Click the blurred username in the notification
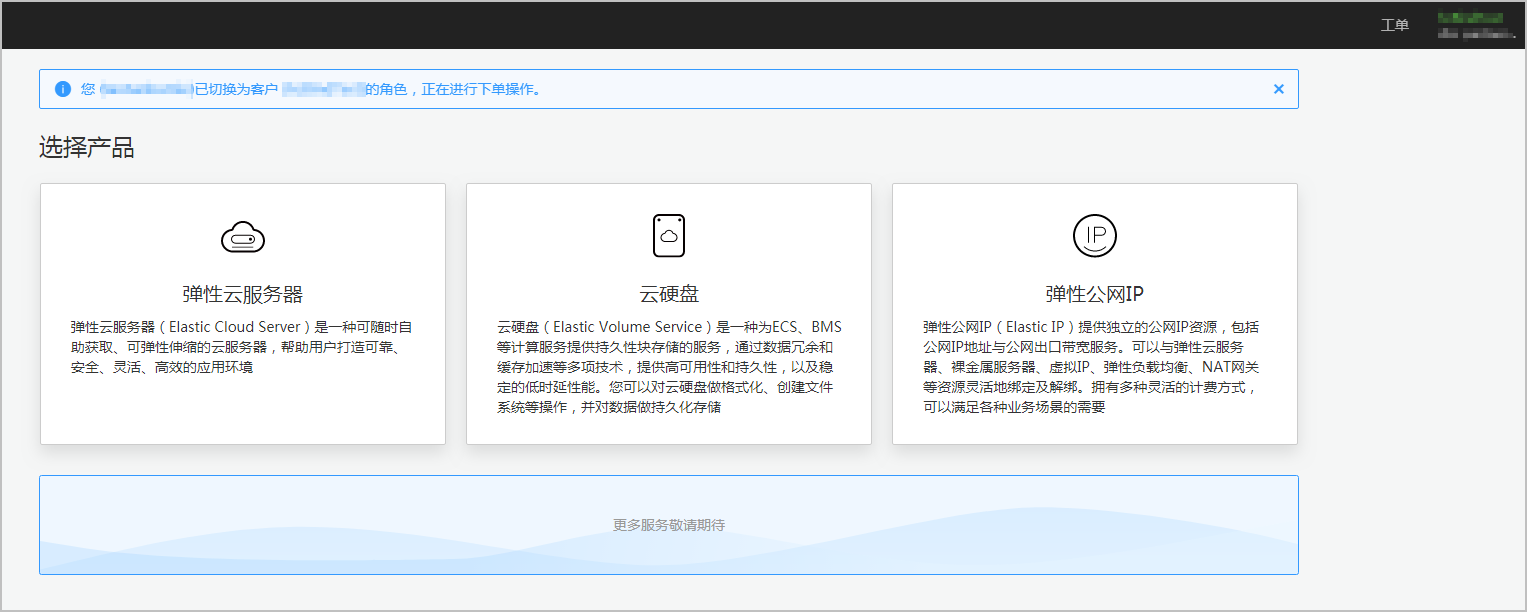1527x612 pixels. point(145,89)
